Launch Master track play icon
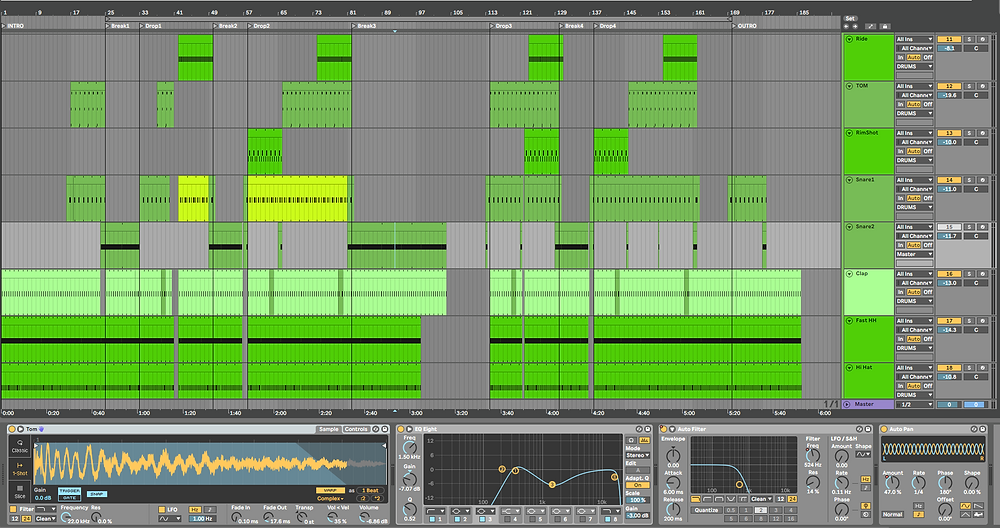The height and width of the screenshot is (528, 1000). [x=847, y=404]
